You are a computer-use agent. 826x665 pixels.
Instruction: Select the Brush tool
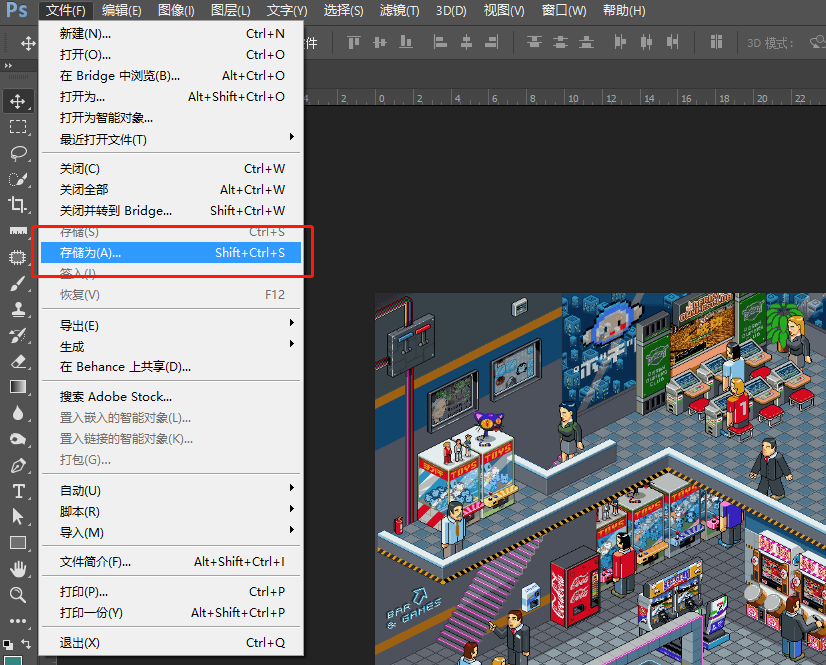[18, 283]
